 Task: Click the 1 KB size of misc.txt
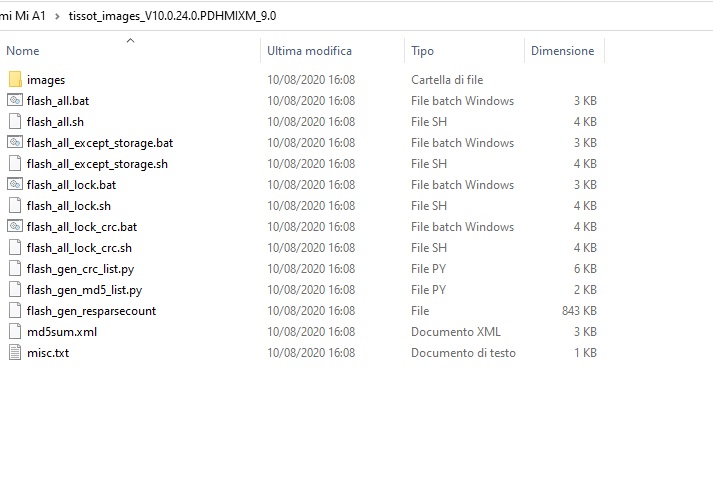[585, 352]
